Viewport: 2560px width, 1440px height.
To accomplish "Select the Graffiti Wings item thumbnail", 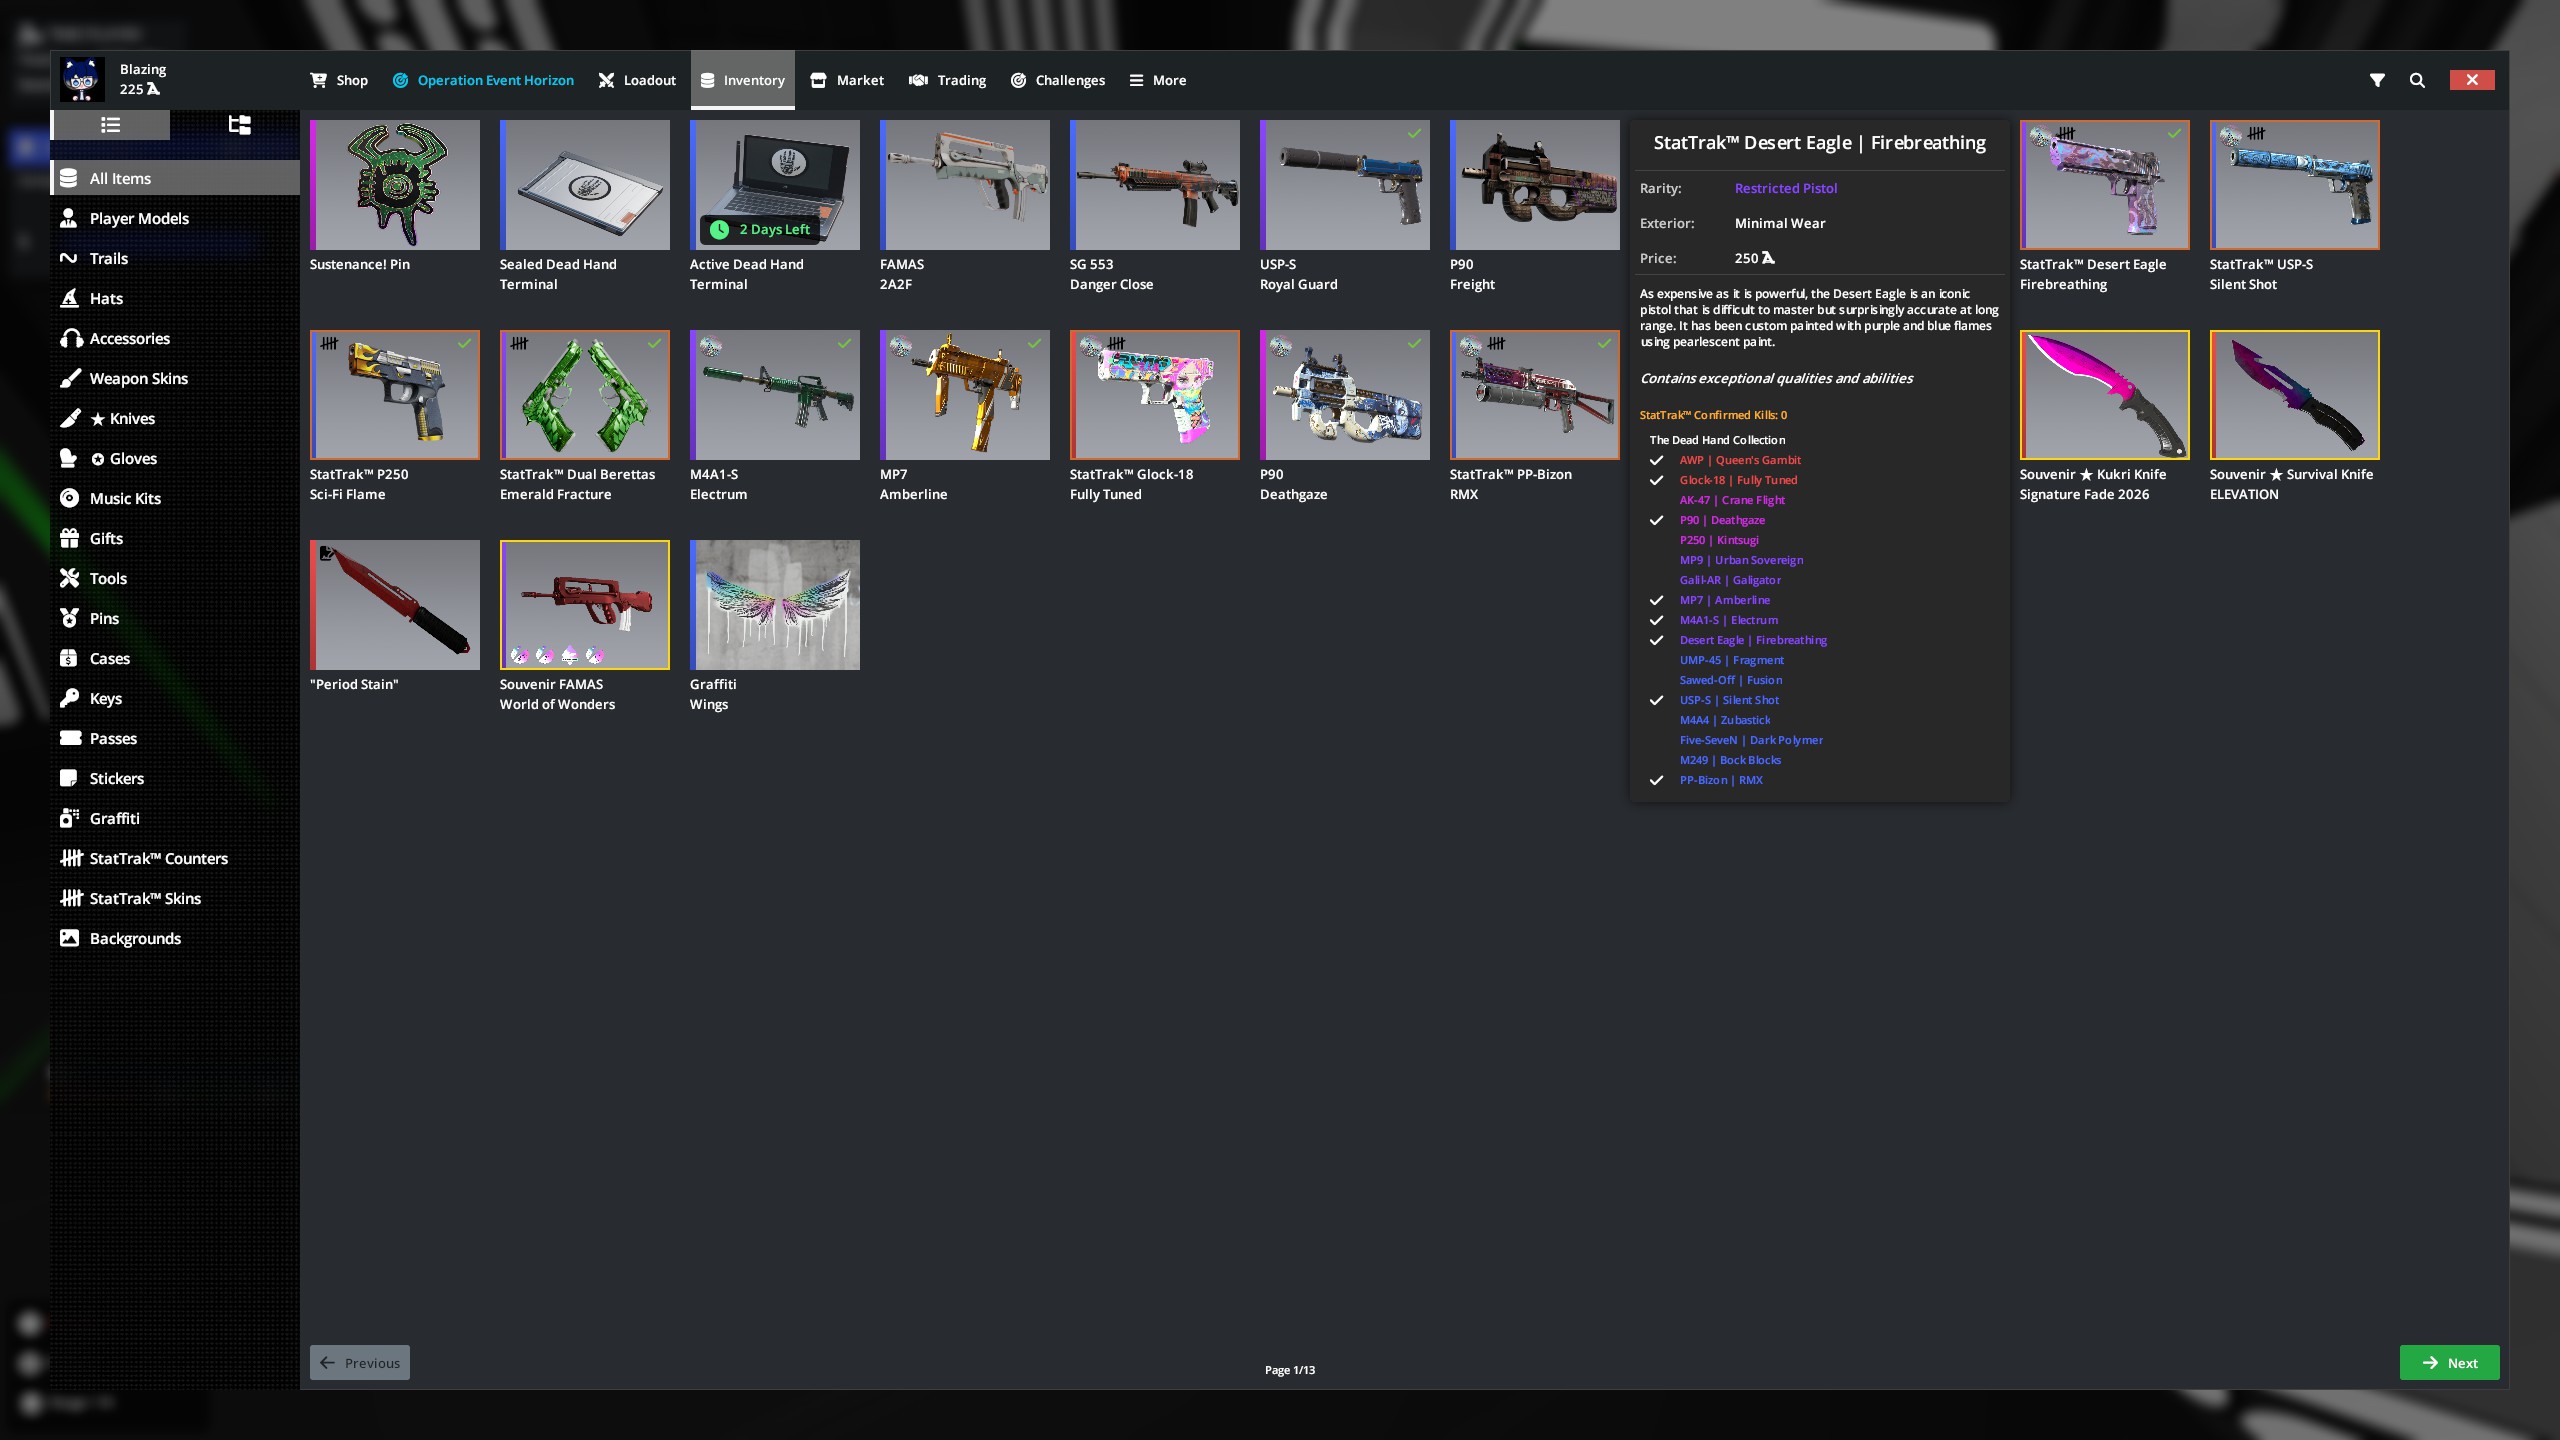I will point(774,605).
